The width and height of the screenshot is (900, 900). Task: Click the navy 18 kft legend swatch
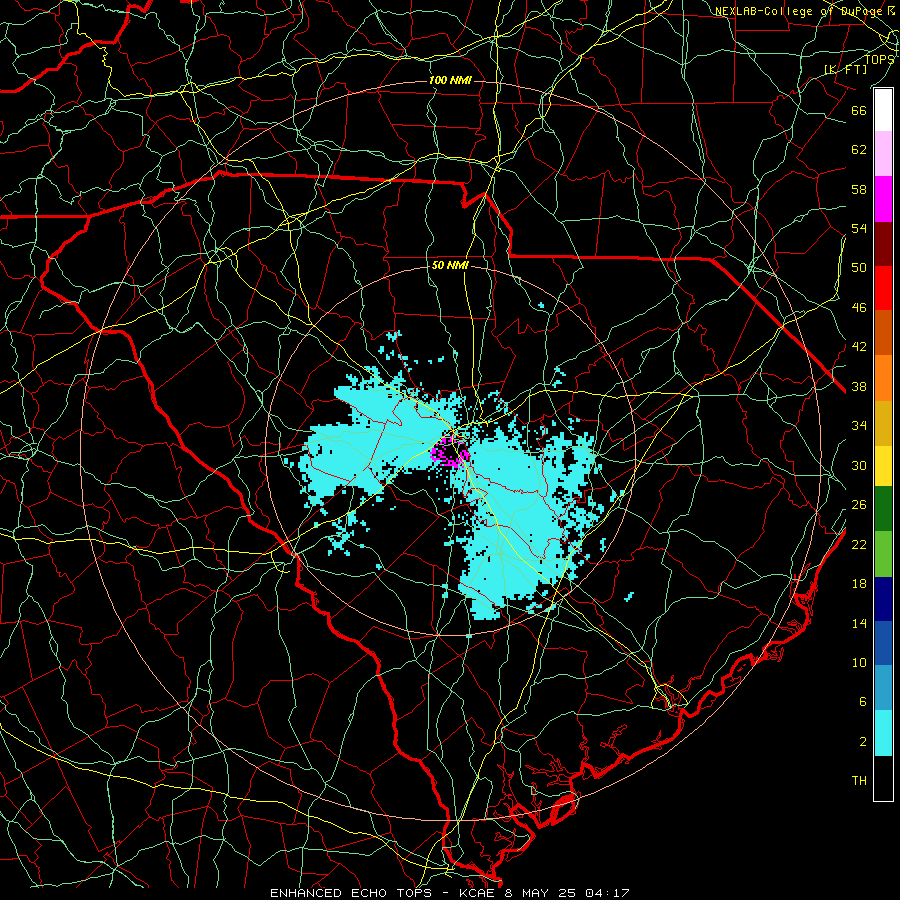point(883,599)
